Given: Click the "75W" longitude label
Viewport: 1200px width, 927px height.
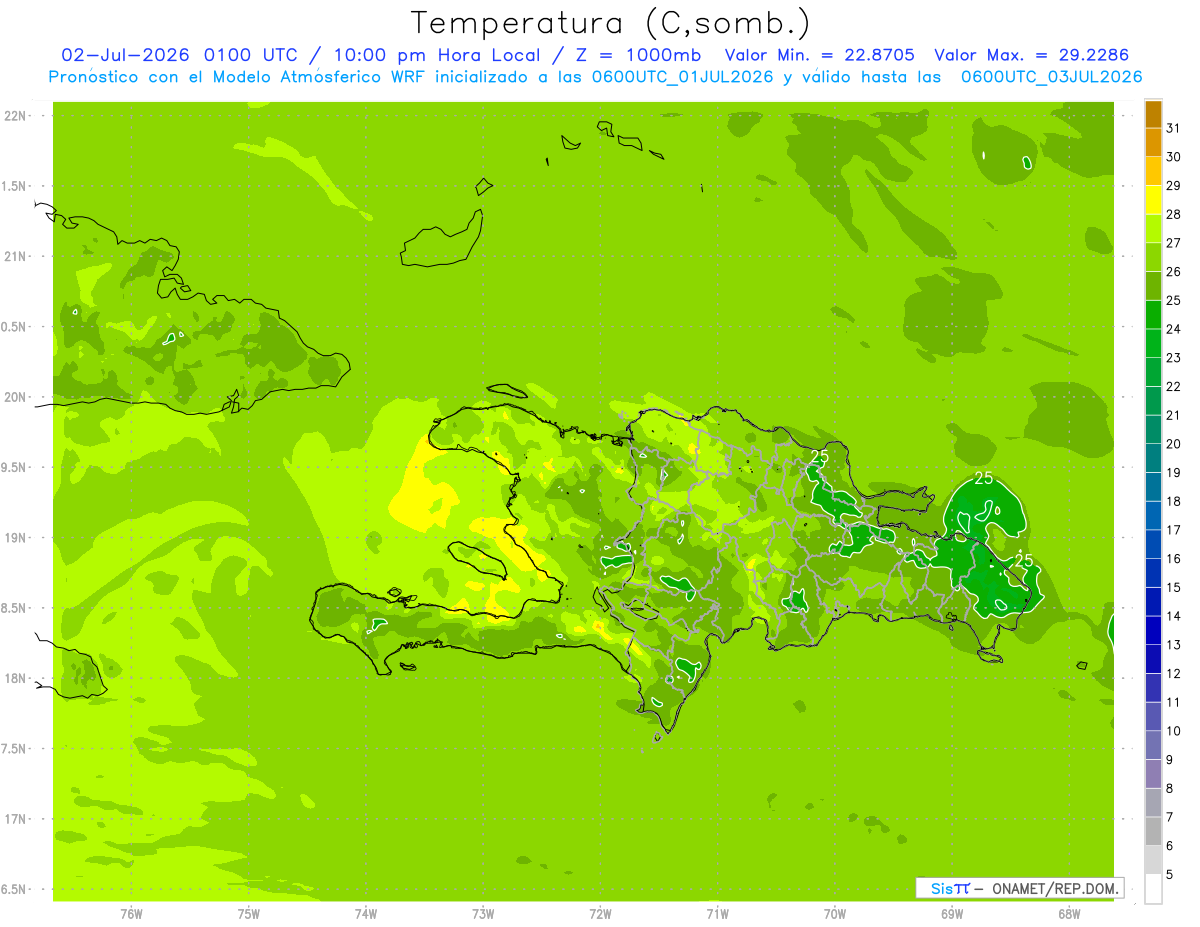Looking at the screenshot, I should [x=248, y=914].
